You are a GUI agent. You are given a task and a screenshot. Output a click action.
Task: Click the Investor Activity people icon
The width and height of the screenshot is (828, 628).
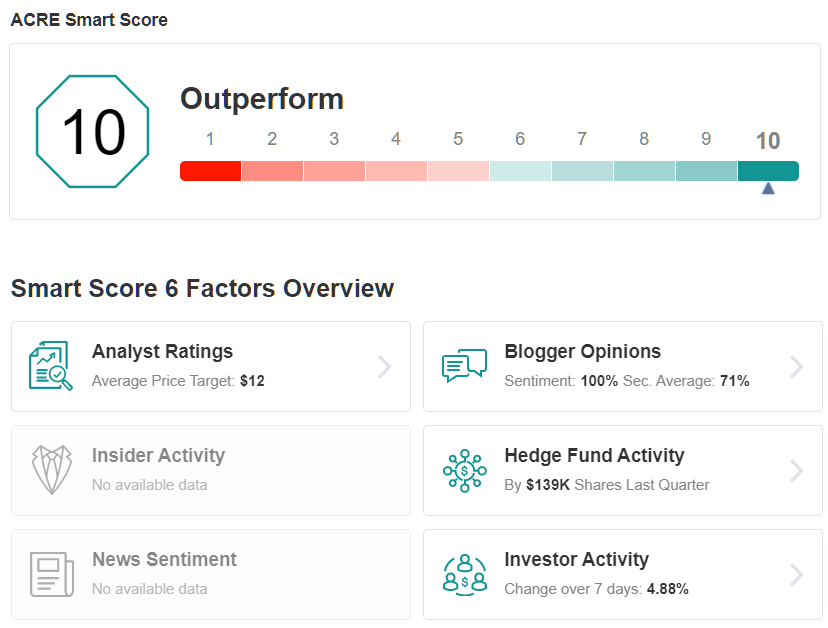[x=465, y=574]
